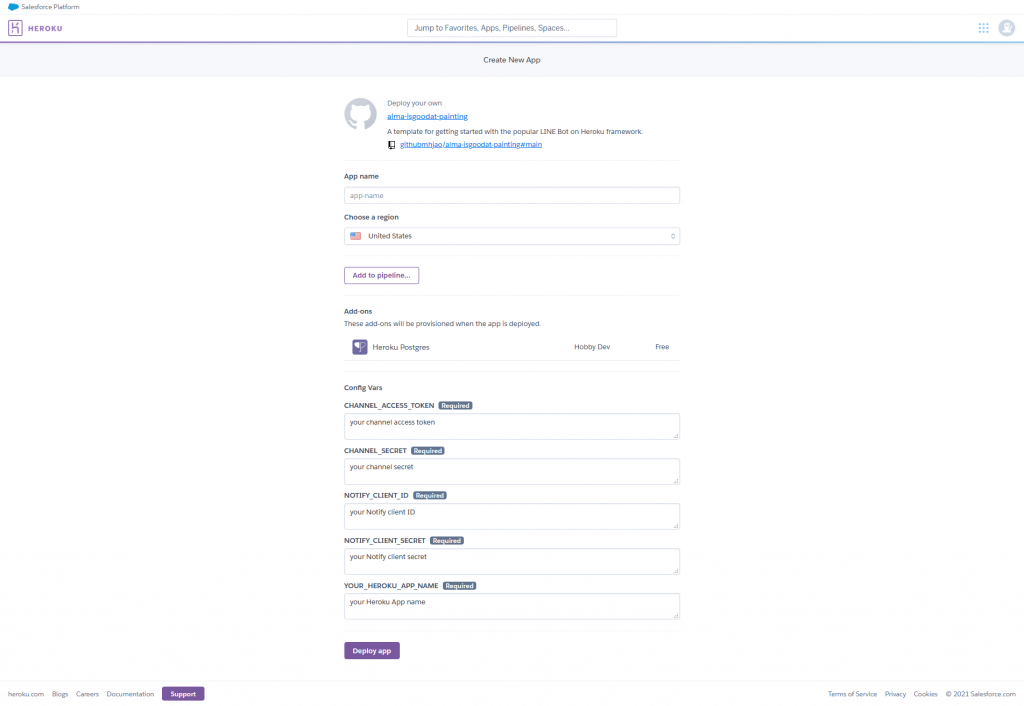
Task: Focus the Jump to Favorites search box
Action: 511,28
